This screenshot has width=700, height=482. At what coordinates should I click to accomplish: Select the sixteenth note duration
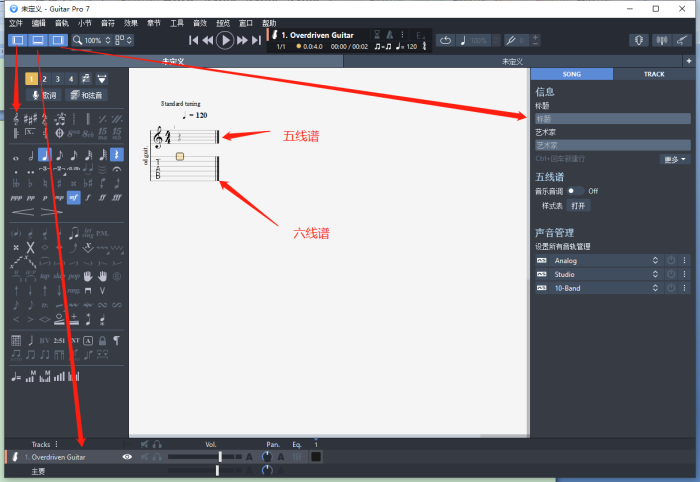74,155
